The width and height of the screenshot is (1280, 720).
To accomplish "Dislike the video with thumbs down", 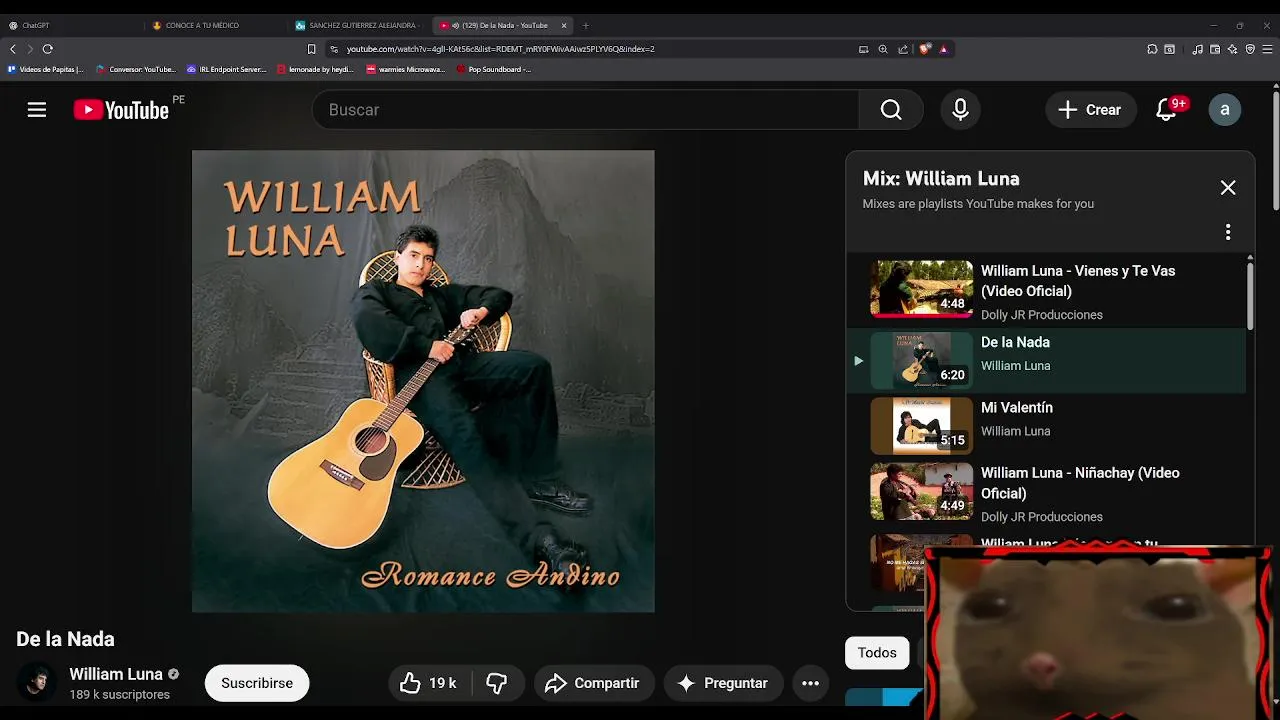I will point(497,683).
